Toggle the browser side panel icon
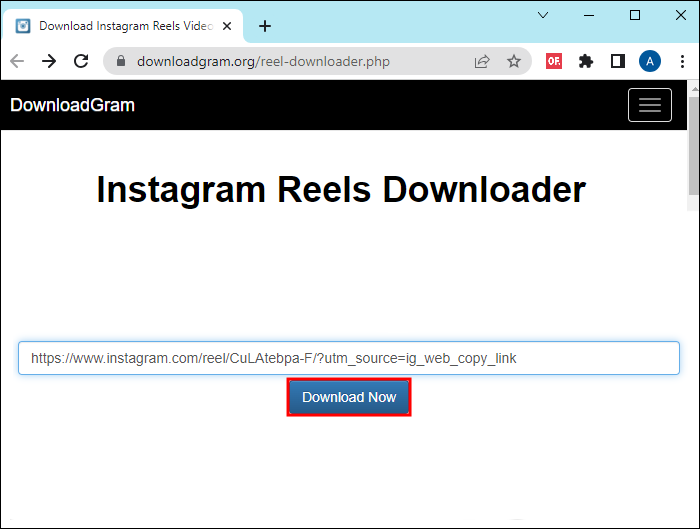Viewport: 700px width, 529px height. (x=618, y=61)
